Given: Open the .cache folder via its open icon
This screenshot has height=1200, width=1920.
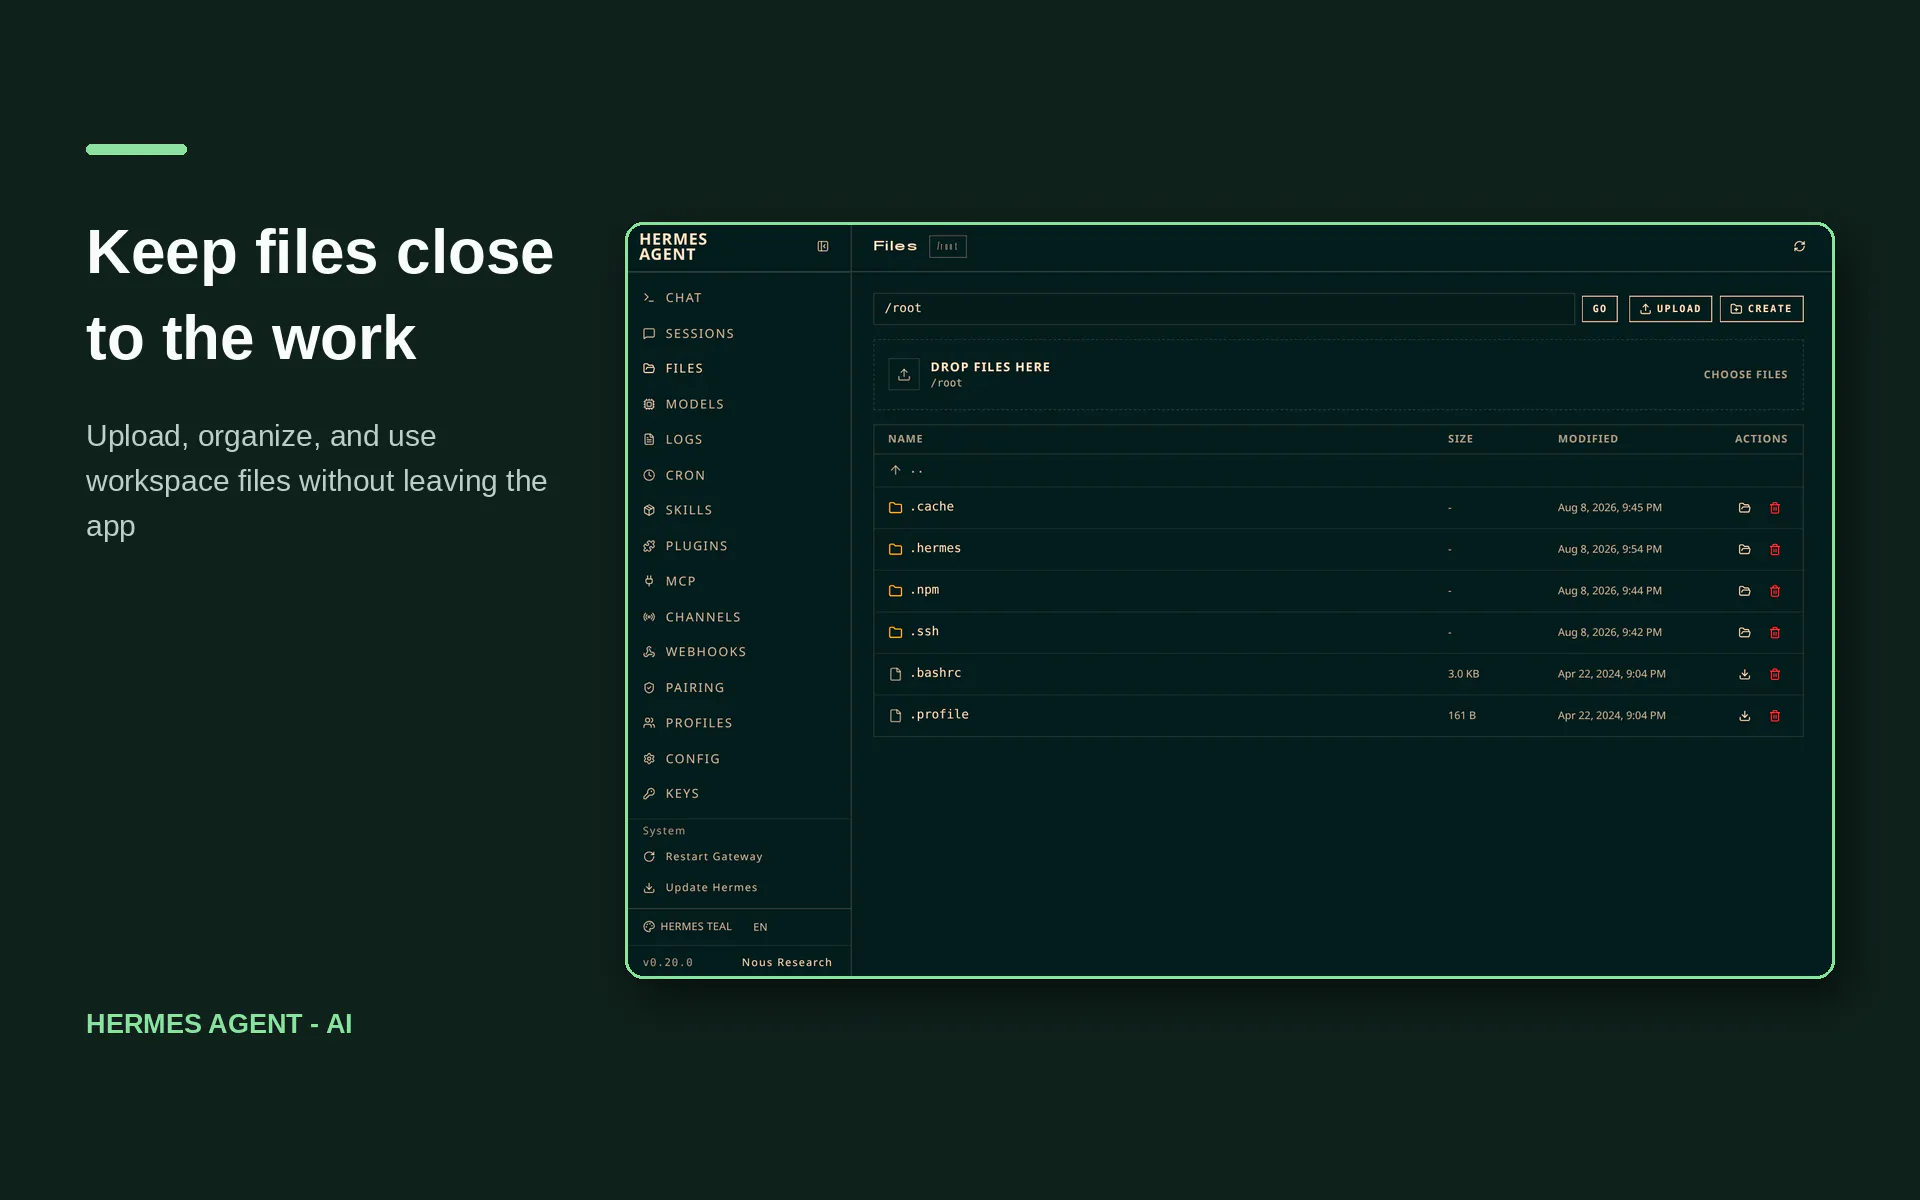Looking at the screenshot, I should click(x=1744, y=508).
